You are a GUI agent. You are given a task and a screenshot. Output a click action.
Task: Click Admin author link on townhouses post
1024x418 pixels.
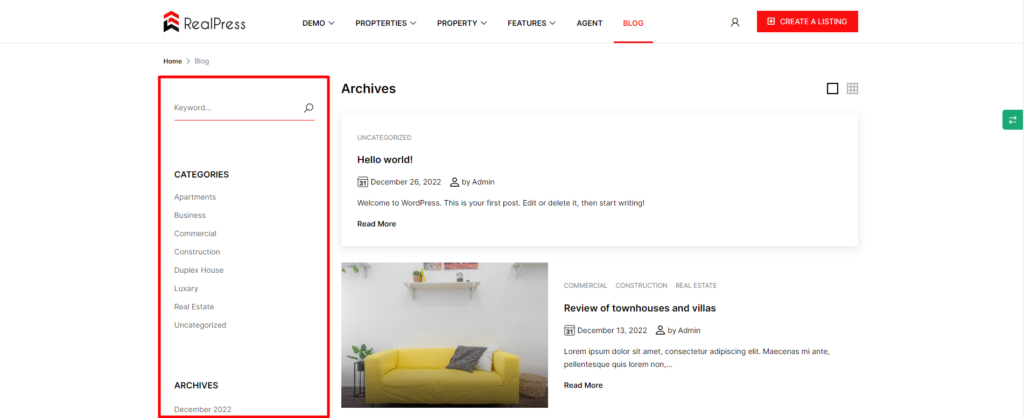click(x=689, y=330)
